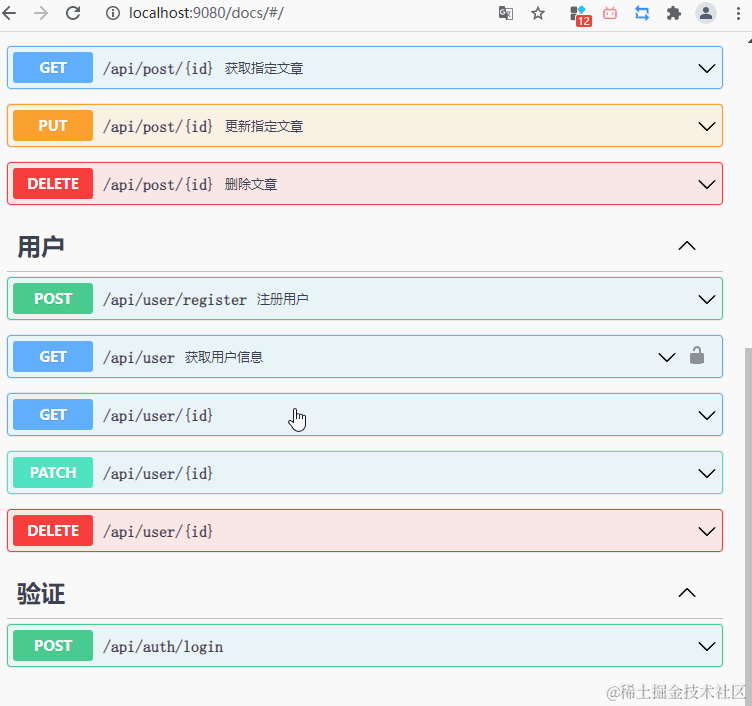
Task: Expand GET /api/post/{id} chevron
Action: click(x=706, y=68)
